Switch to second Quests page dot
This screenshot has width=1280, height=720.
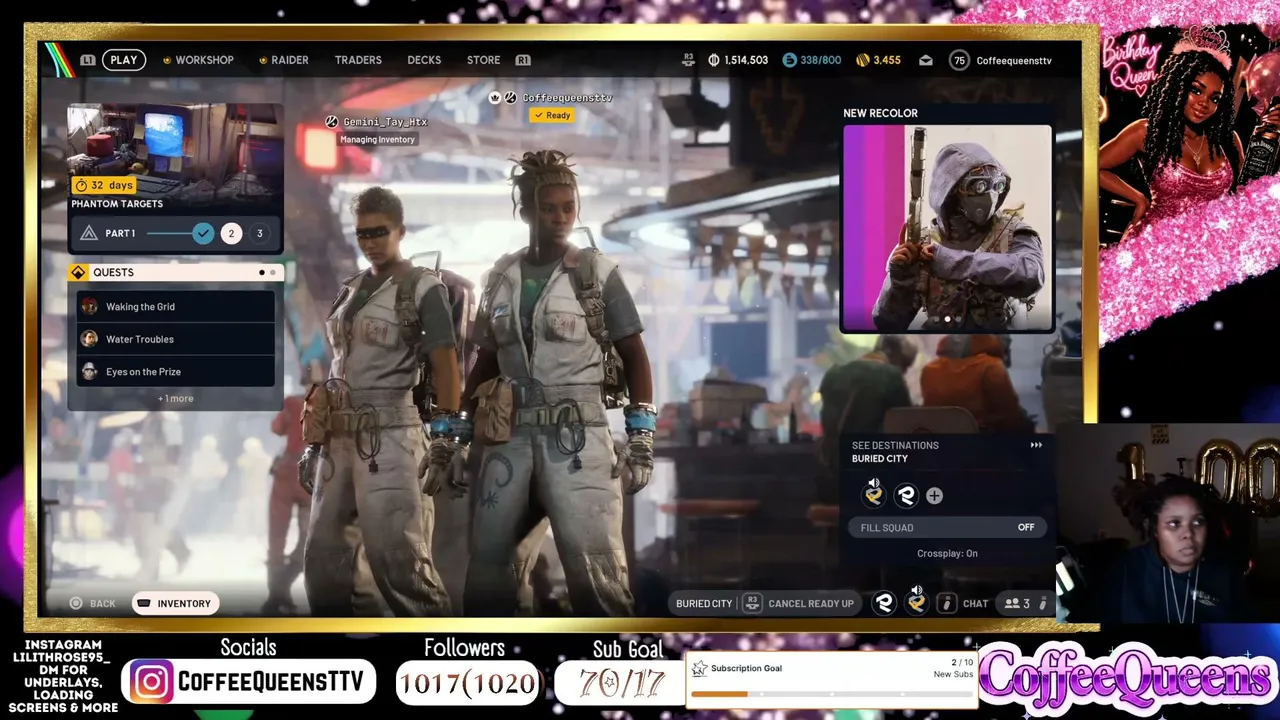click(x=272, y=272)
